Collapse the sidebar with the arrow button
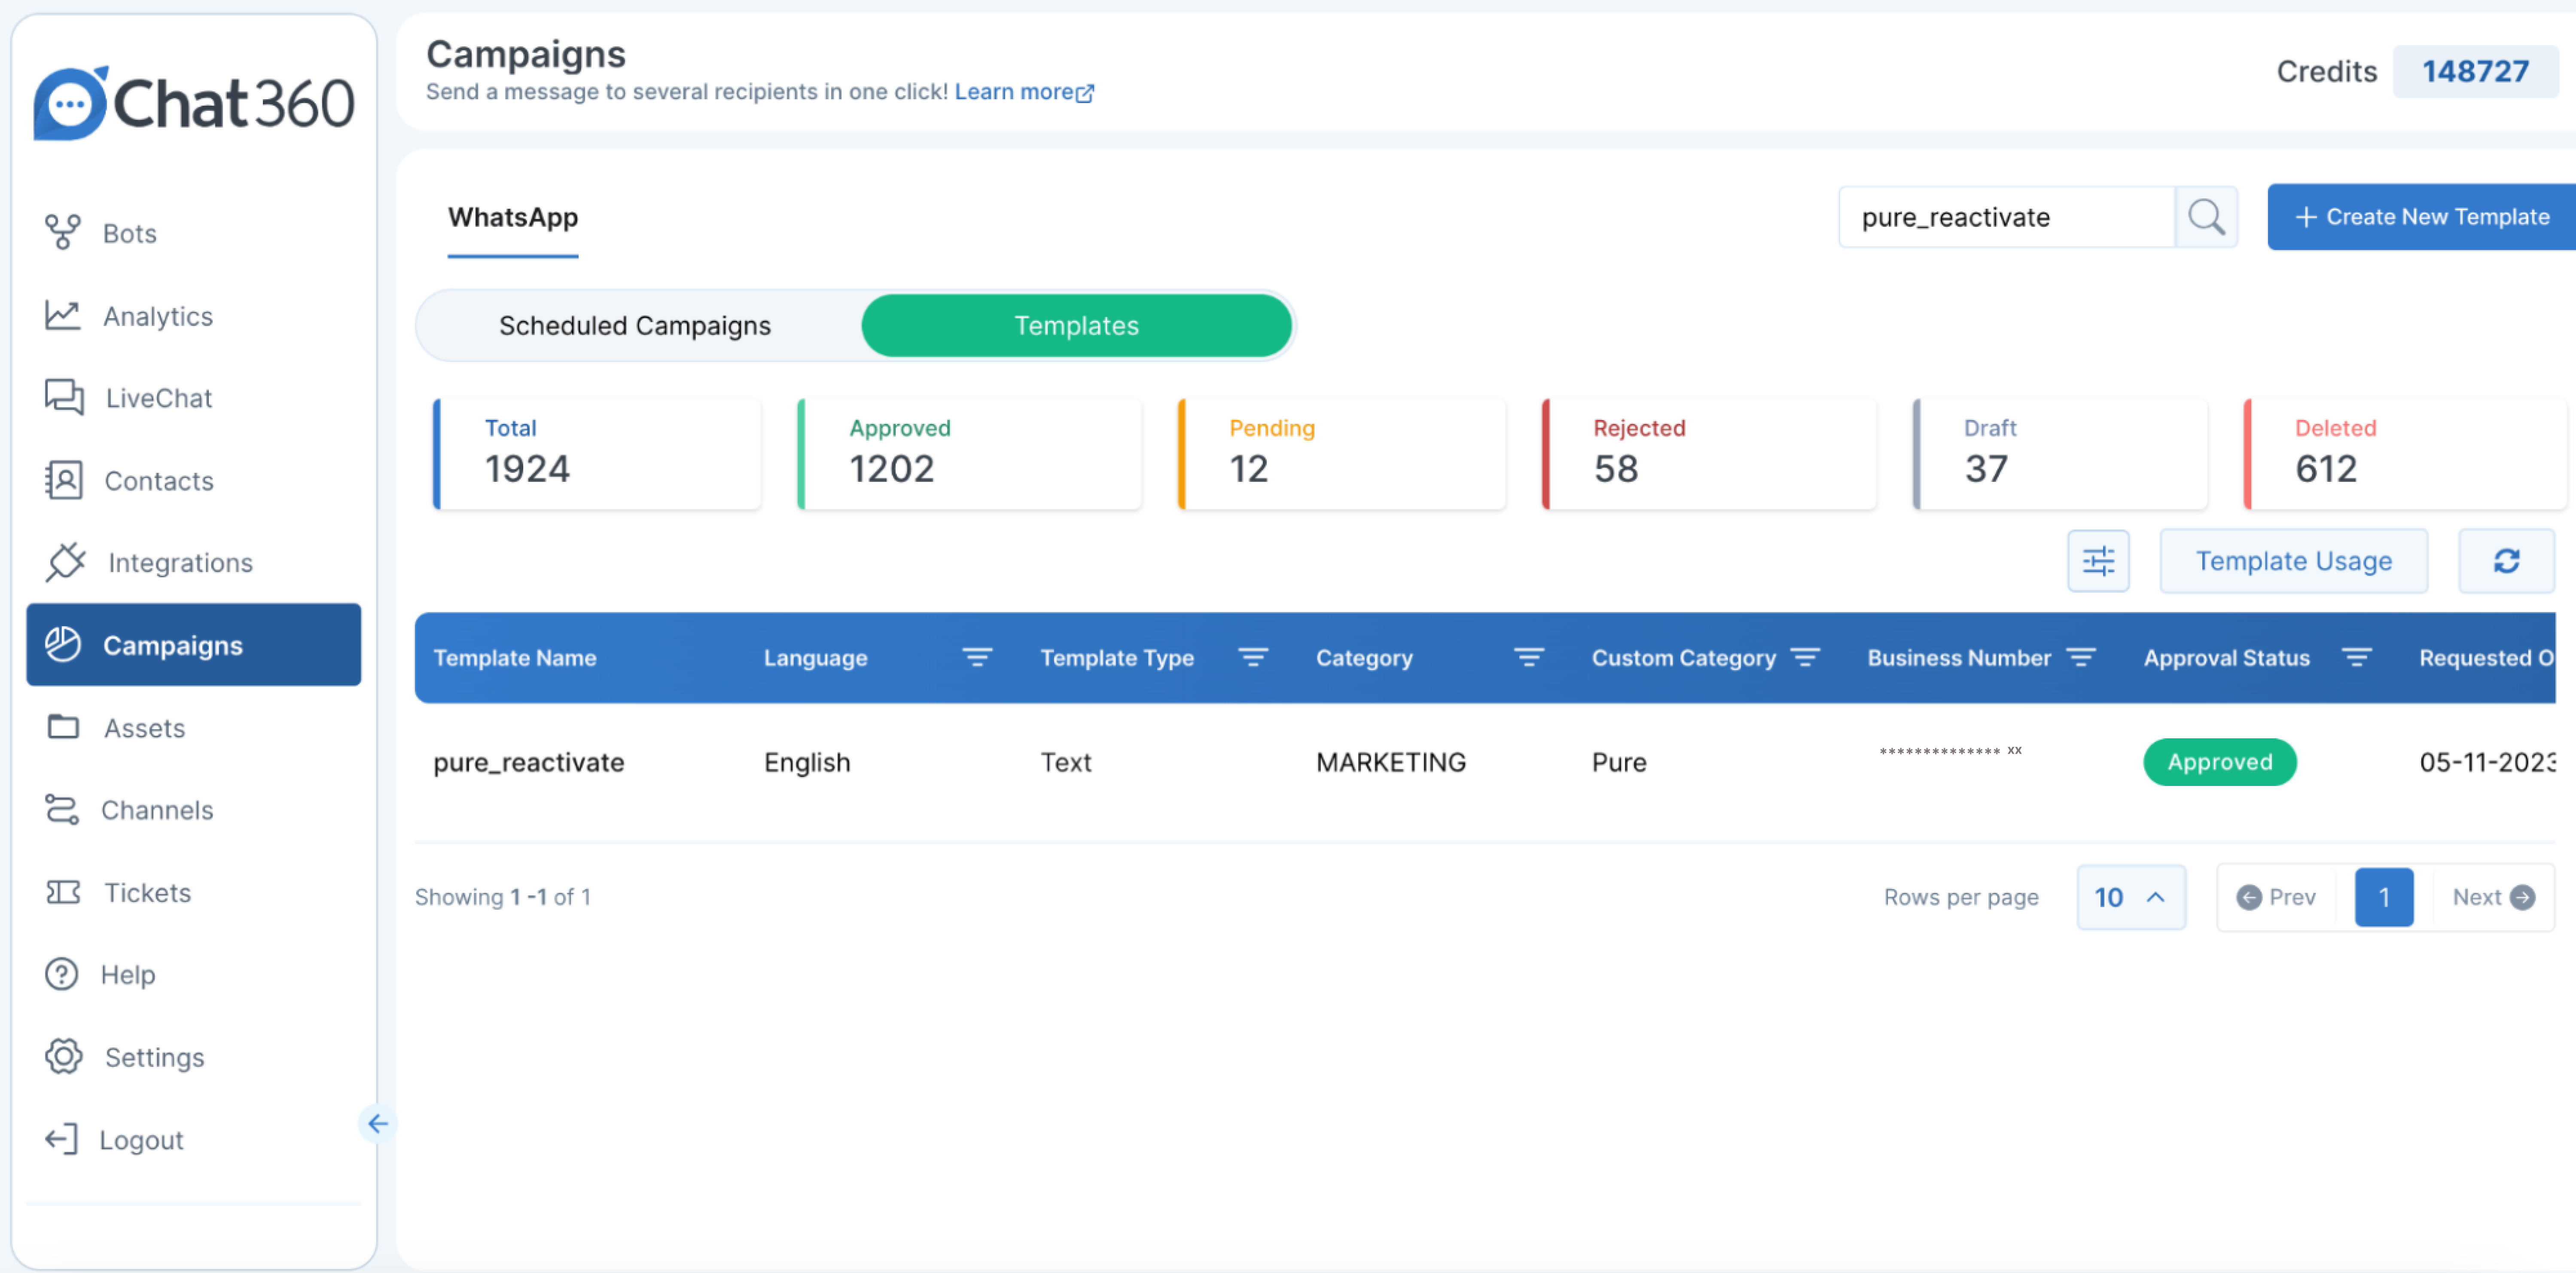This screenshot has width=2576, height=1273. coord(377,1123)
